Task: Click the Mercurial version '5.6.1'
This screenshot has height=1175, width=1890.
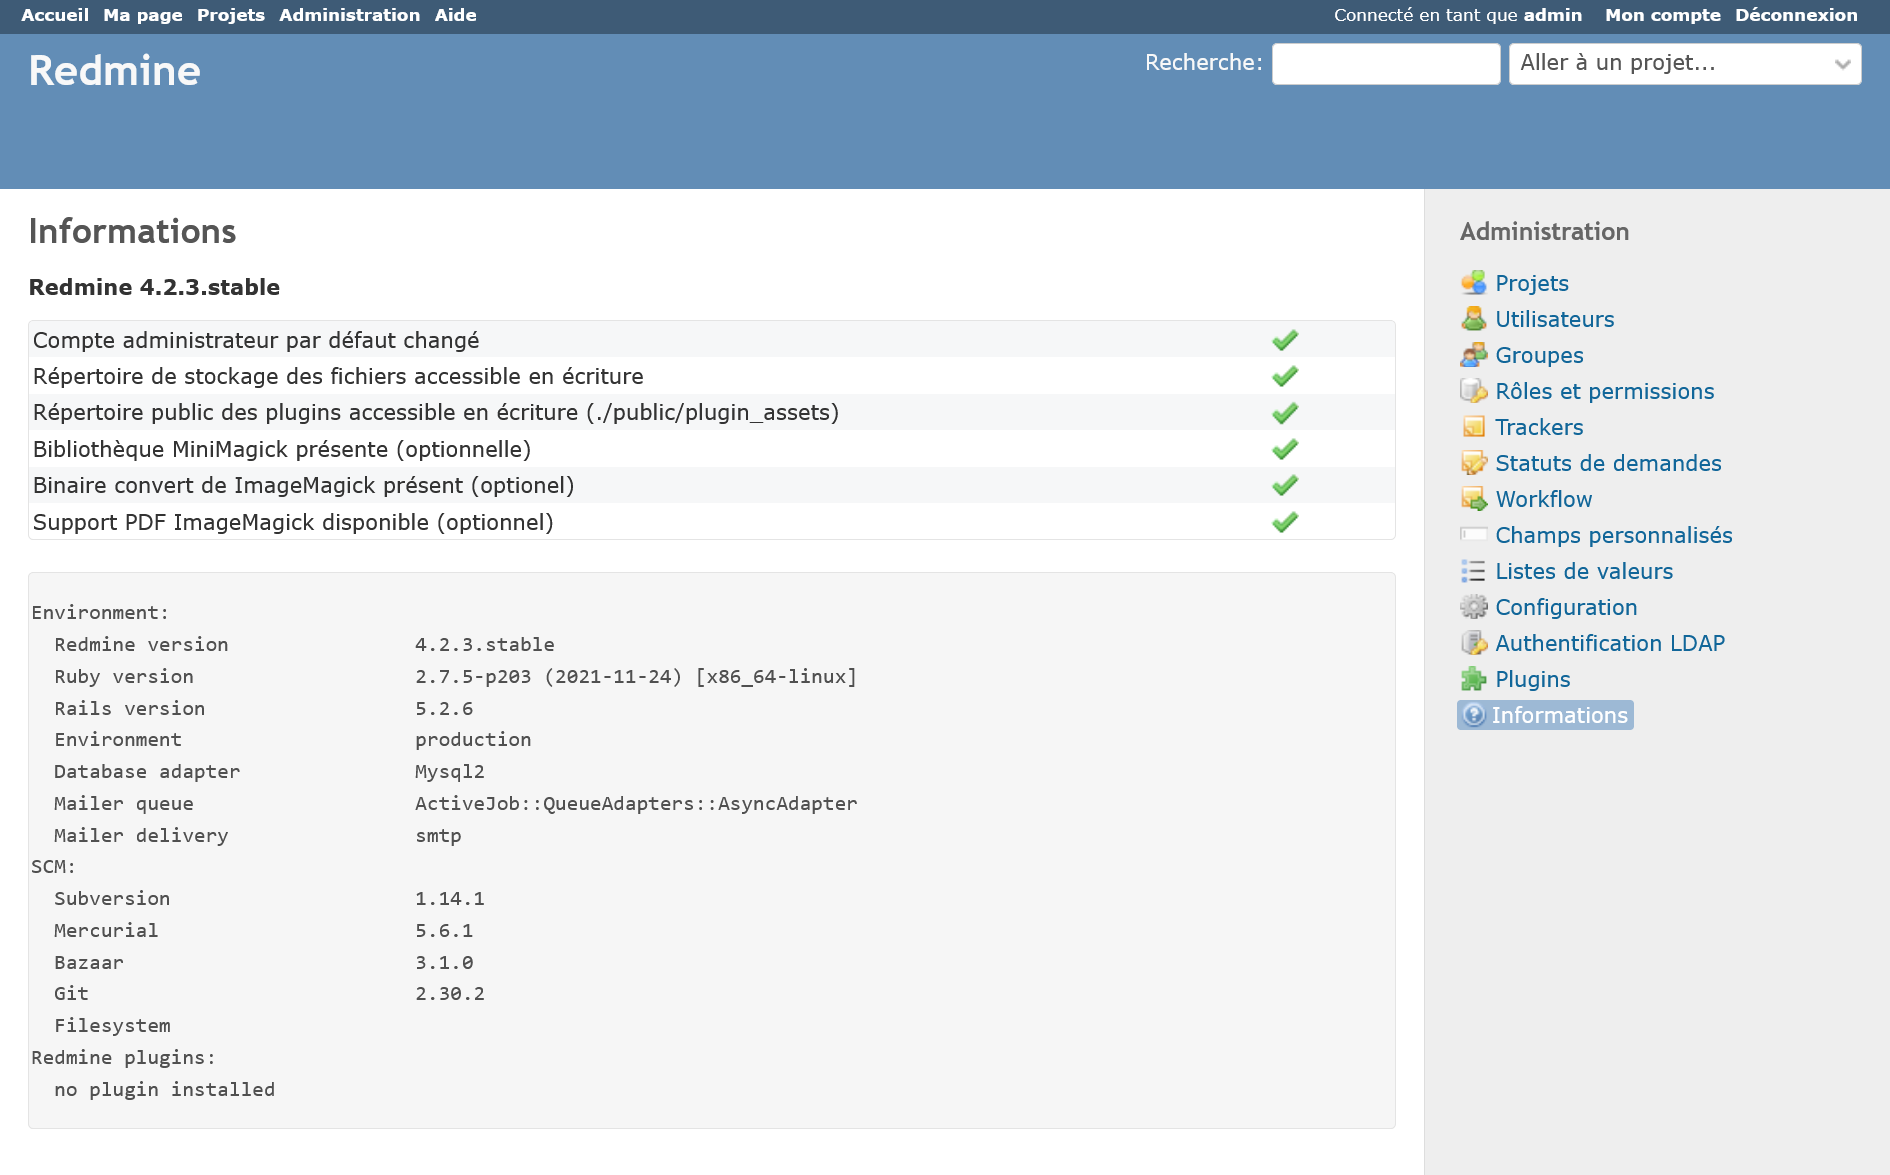Action: (444, 931)
